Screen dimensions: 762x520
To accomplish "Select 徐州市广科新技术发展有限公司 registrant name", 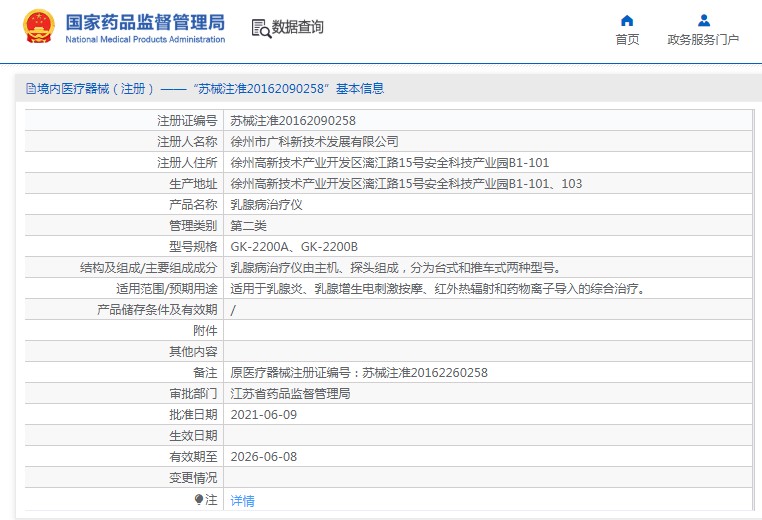I will click(314, 141).
